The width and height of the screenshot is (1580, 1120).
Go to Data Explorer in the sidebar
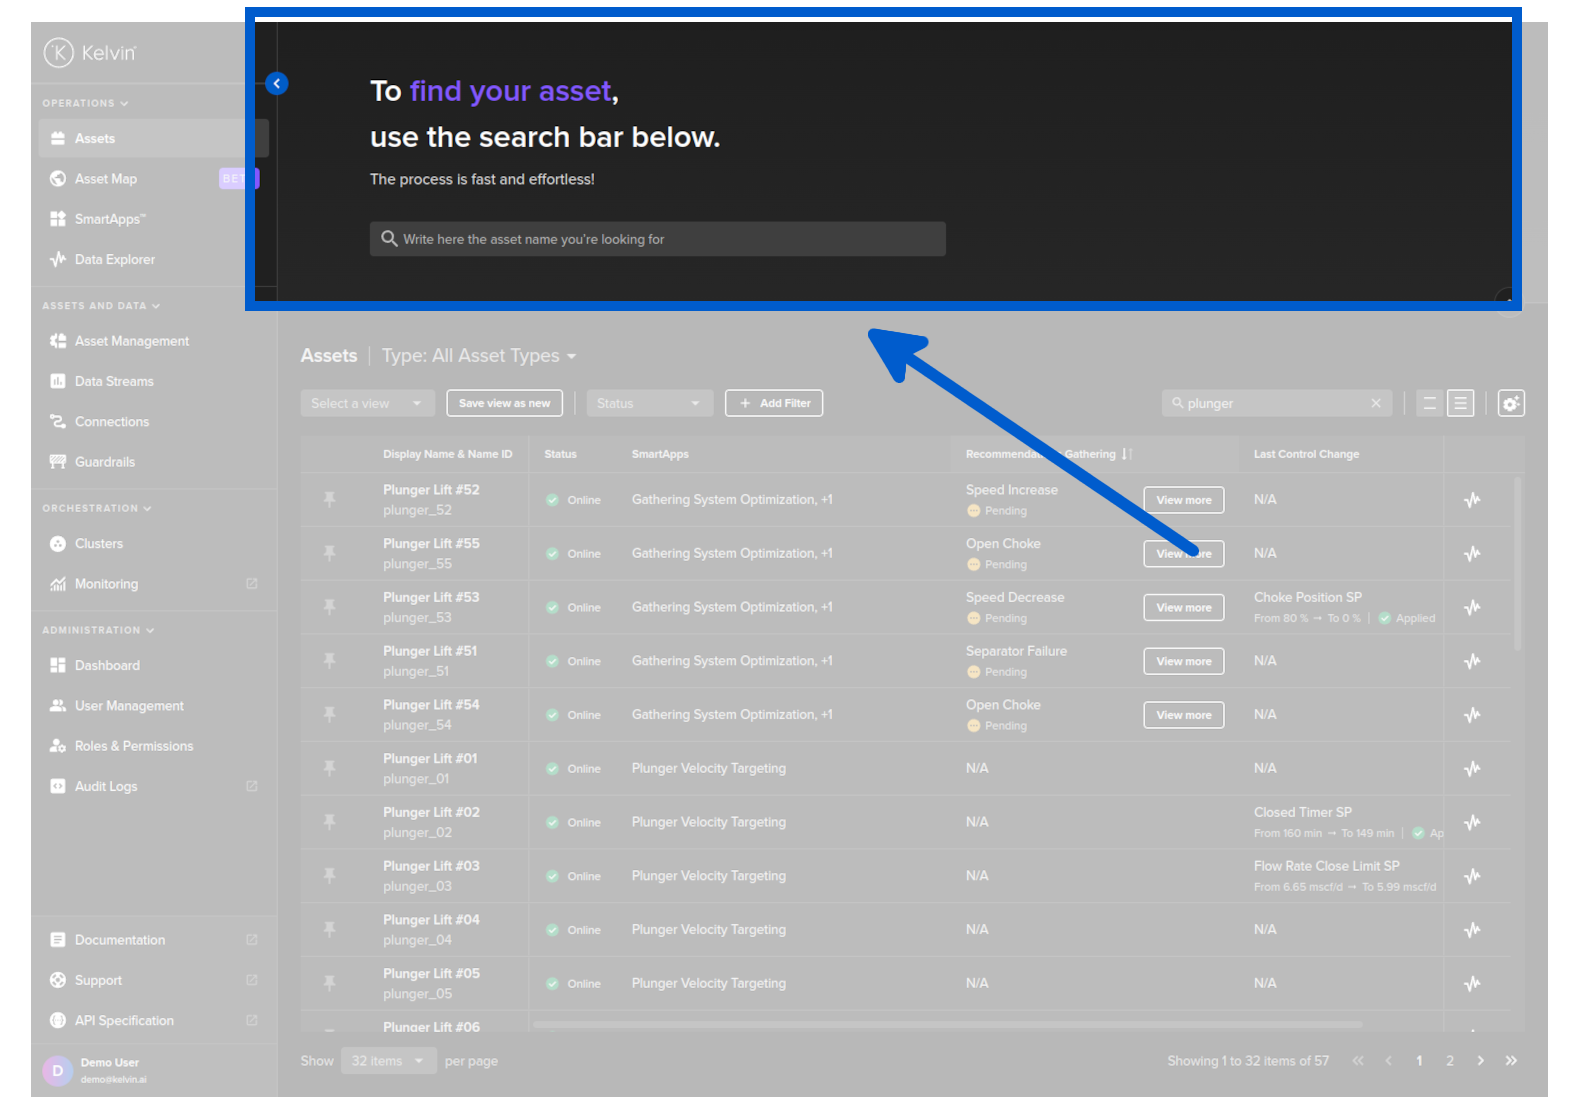(x=114, y=259)
